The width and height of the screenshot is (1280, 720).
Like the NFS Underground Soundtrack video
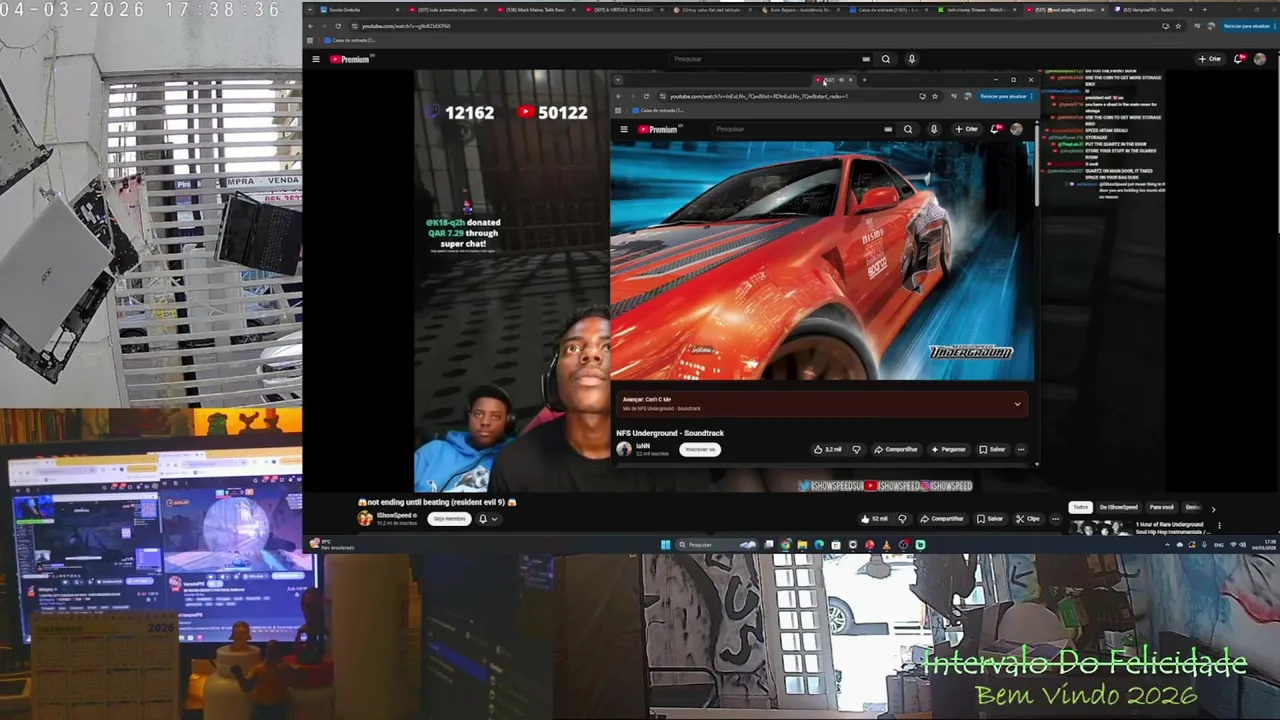tap(827, 449)
